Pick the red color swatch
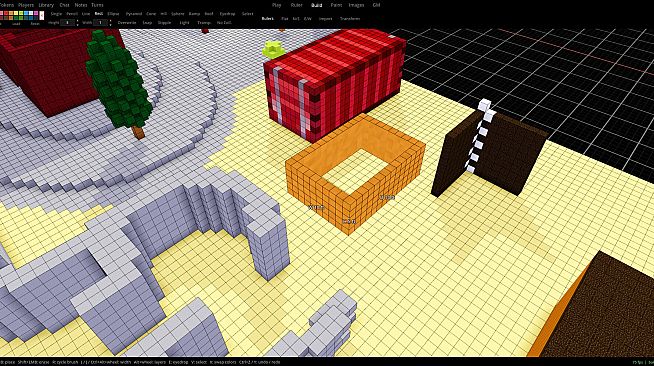 tap(6, 13)
